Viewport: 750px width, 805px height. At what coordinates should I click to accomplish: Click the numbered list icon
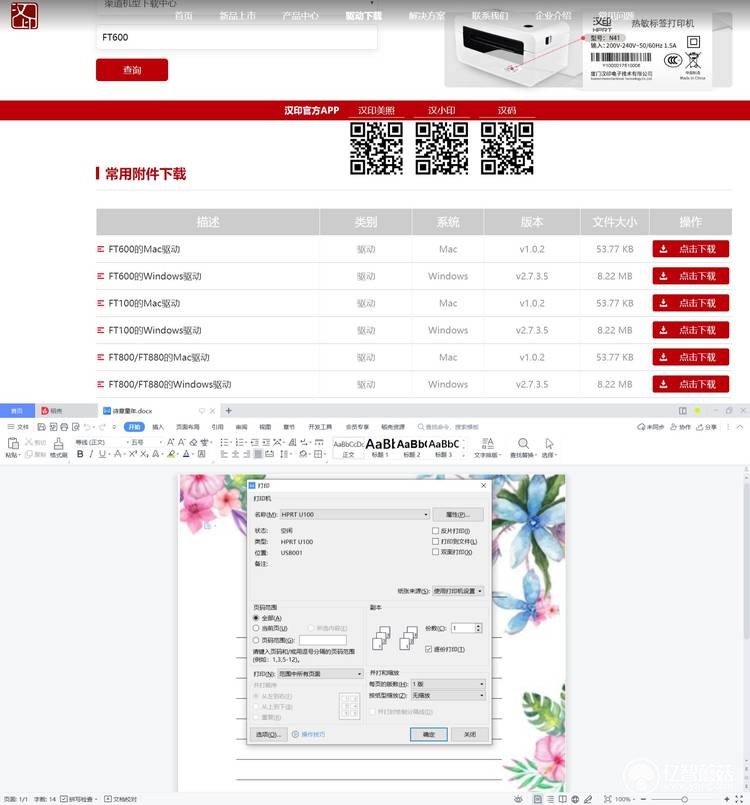239,442
